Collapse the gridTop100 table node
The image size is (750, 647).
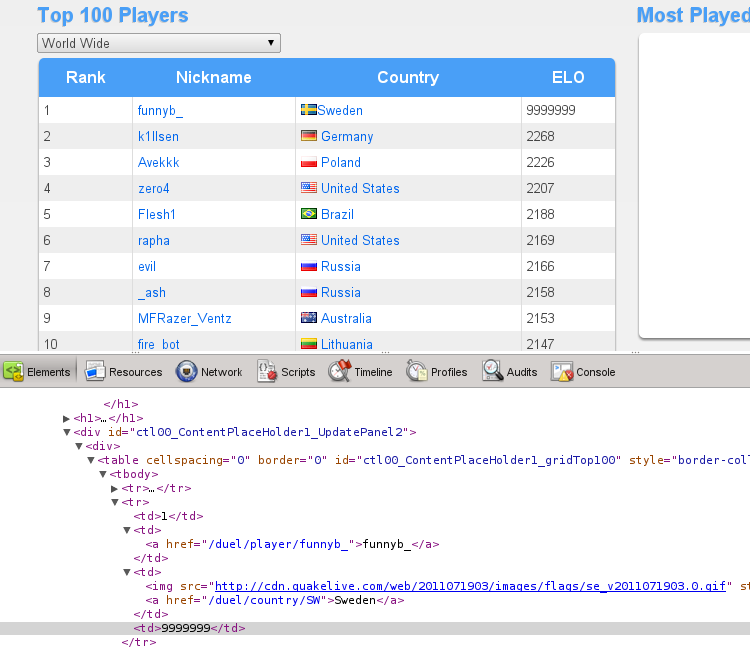91,460
